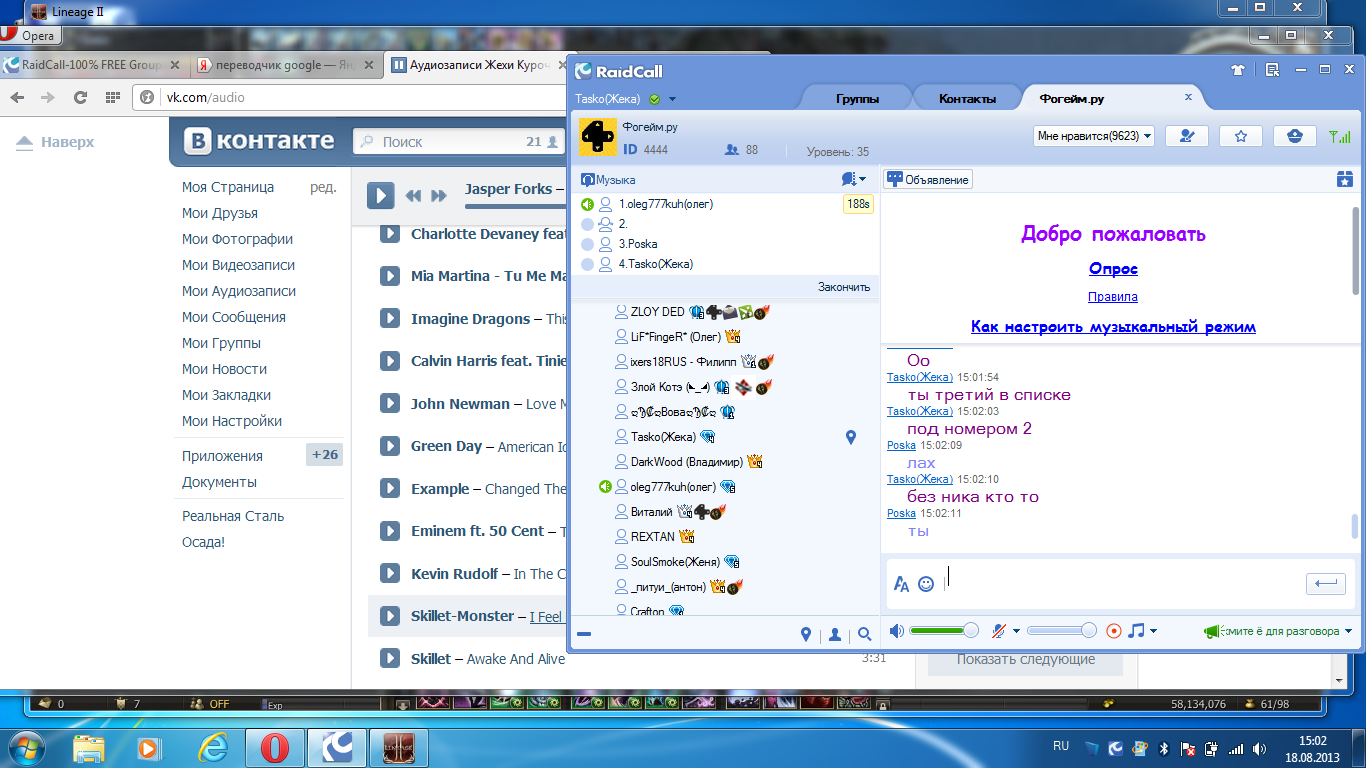Open Мои Друзья in VK sidebar
This screenshot has width=1366, height=768.
pos(220,213)
